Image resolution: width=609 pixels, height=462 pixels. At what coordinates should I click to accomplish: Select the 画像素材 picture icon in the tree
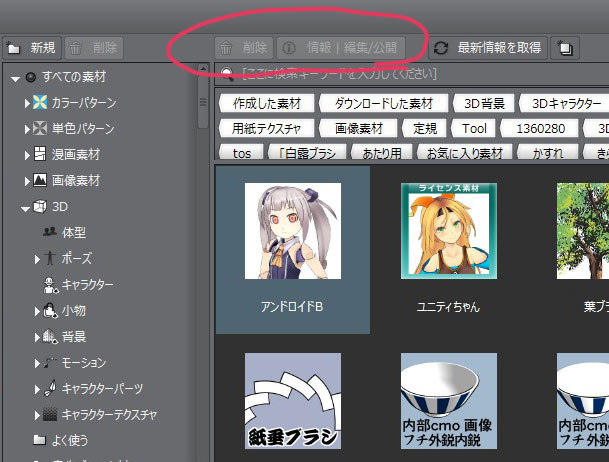pos(40,180)
